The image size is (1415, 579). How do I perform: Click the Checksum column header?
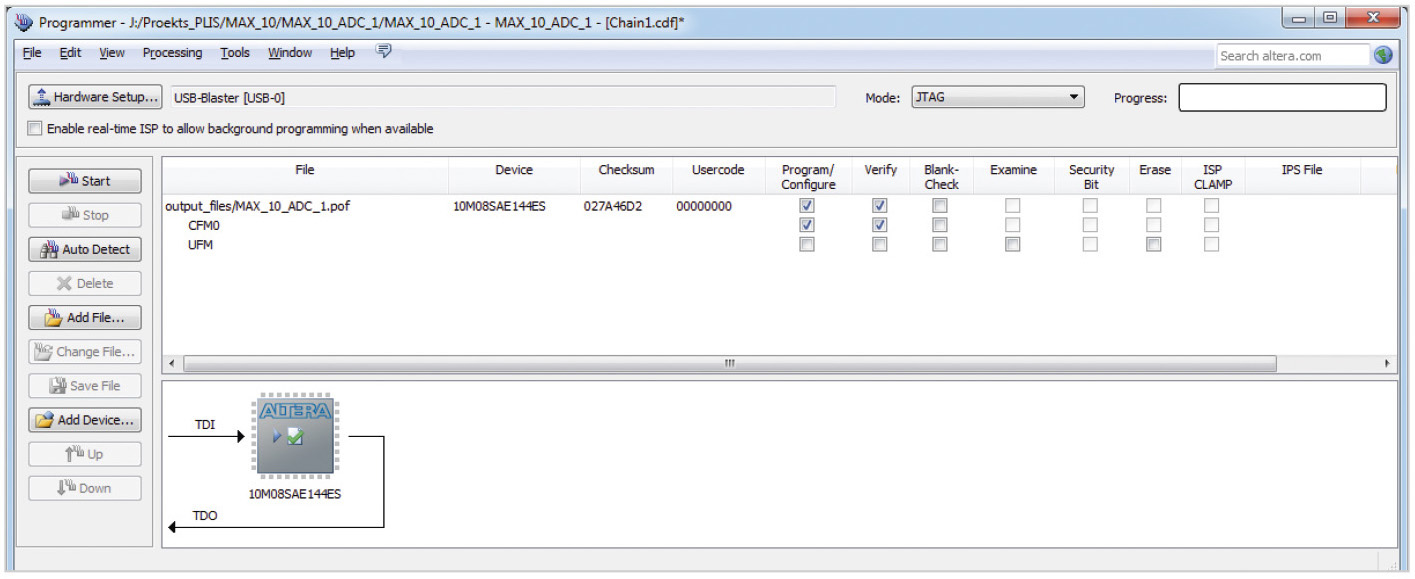point(626,170)
